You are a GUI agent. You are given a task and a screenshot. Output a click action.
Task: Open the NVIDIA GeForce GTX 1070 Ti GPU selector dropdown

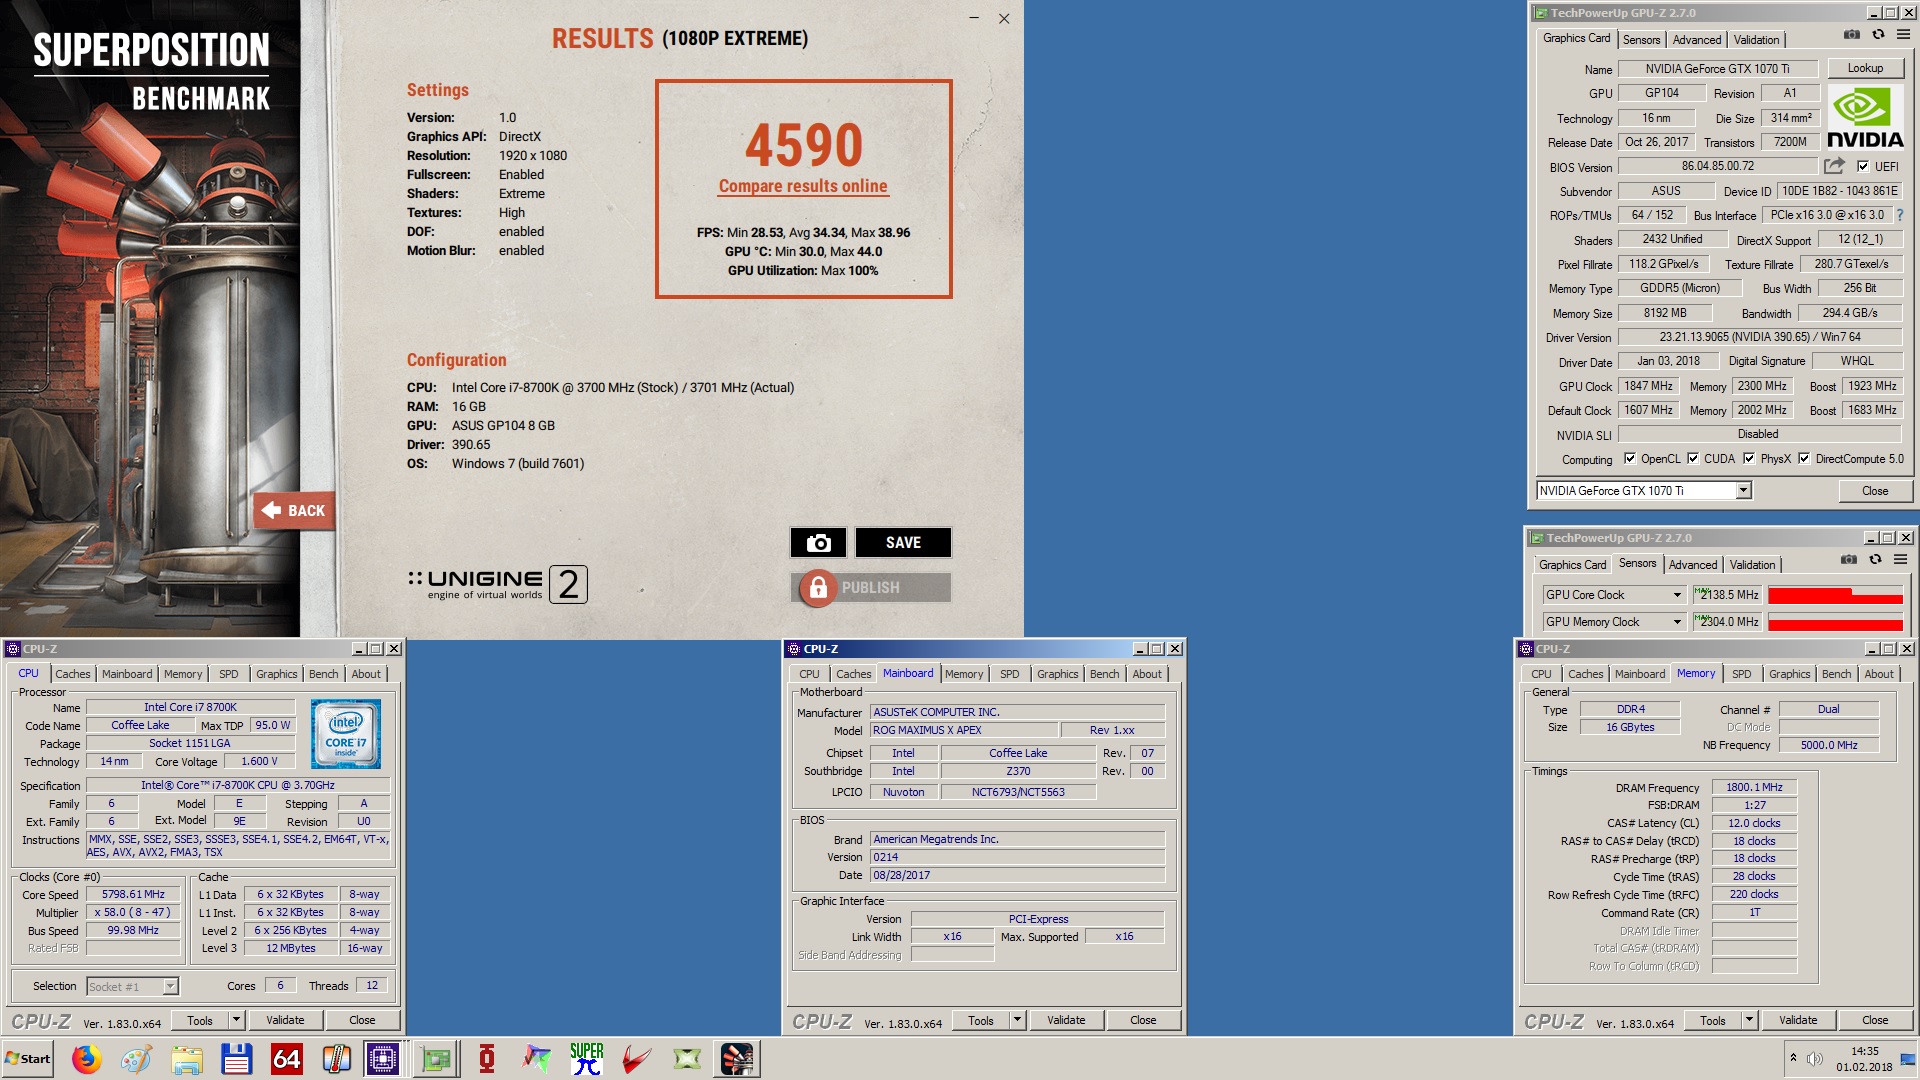[x=1743, y=491]
